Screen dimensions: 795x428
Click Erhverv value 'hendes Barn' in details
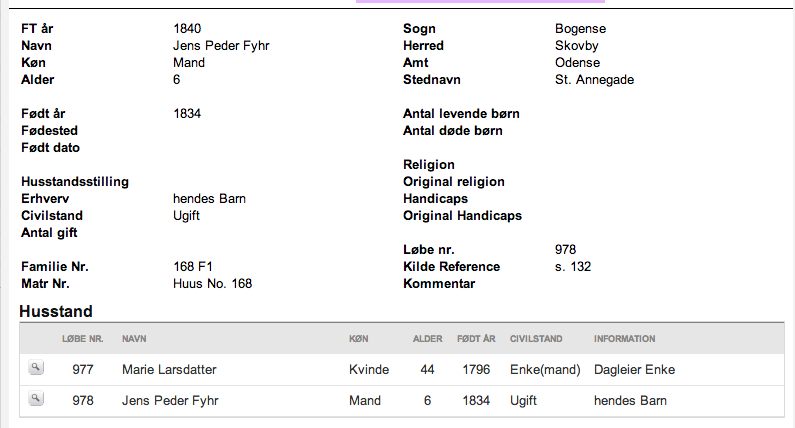(x=209, y=198)
